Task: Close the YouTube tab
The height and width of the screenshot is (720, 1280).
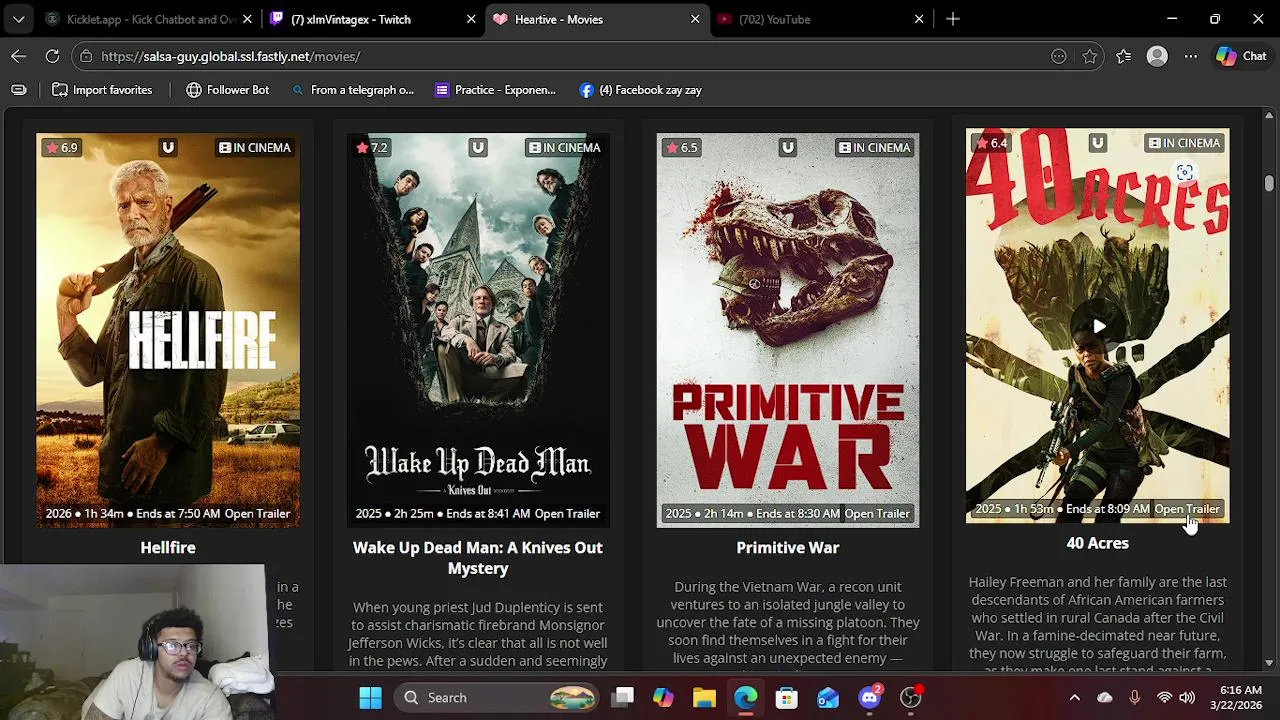Action: click(x=919, y=19)
